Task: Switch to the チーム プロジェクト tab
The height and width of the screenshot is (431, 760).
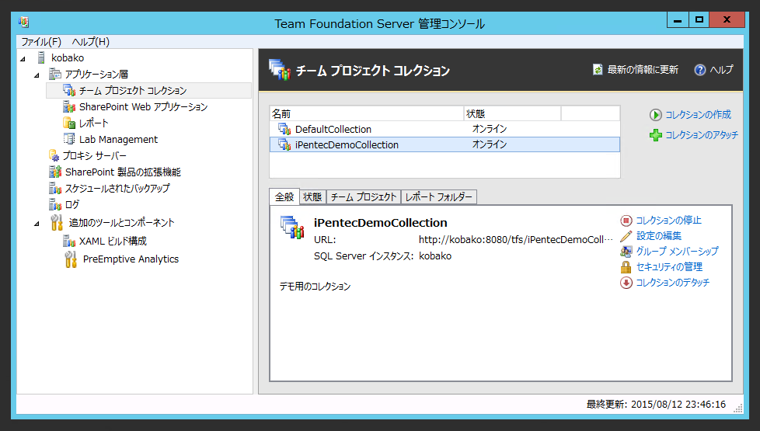Action: tap(364, 197)
